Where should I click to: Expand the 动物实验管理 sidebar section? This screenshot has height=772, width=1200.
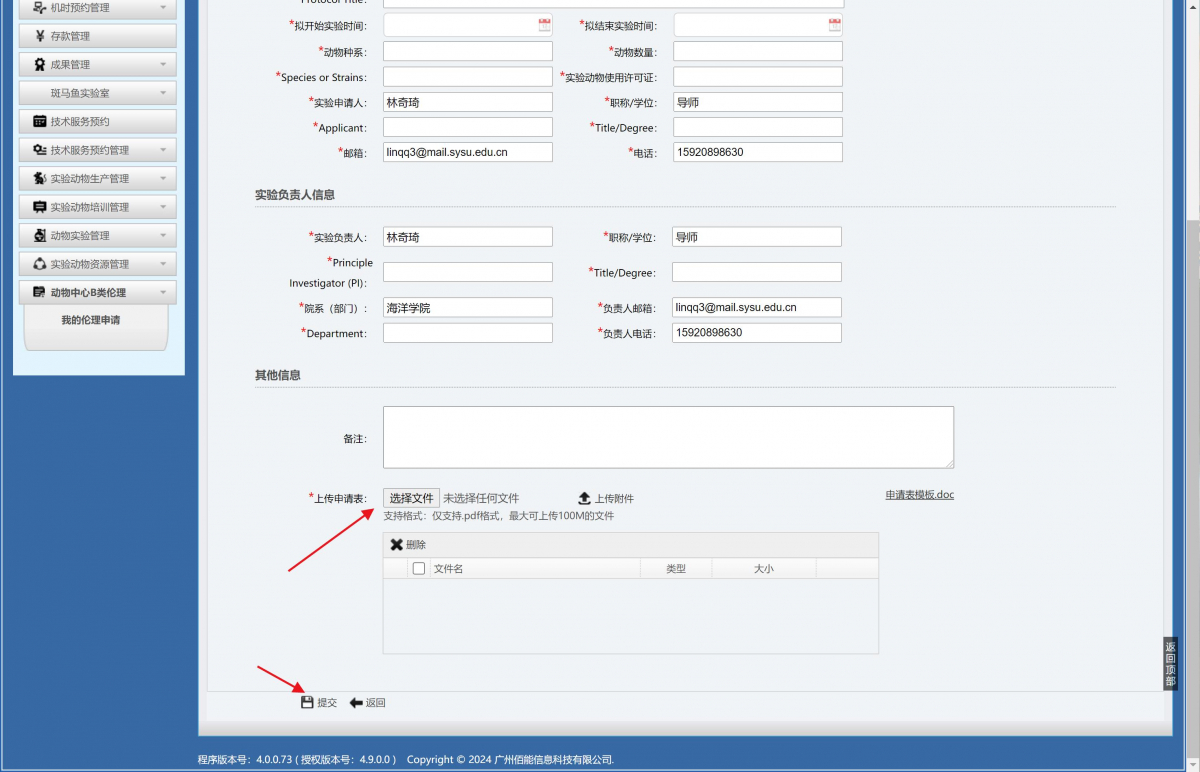163,236
